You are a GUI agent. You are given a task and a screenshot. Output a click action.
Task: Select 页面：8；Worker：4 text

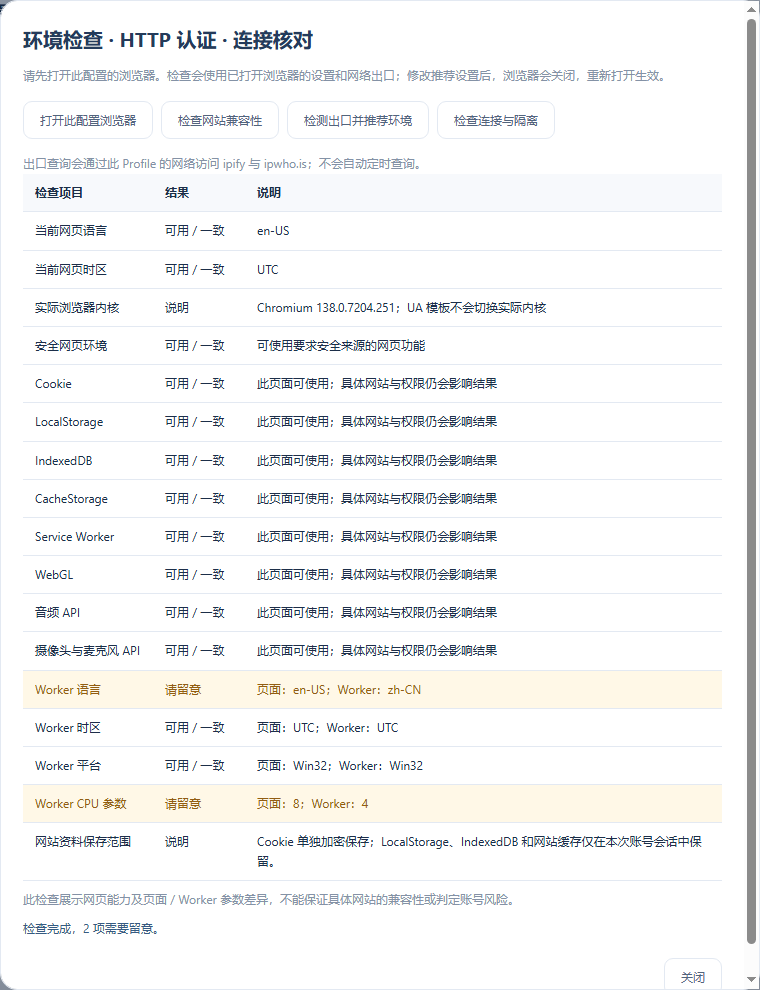(x=312, y=804)
